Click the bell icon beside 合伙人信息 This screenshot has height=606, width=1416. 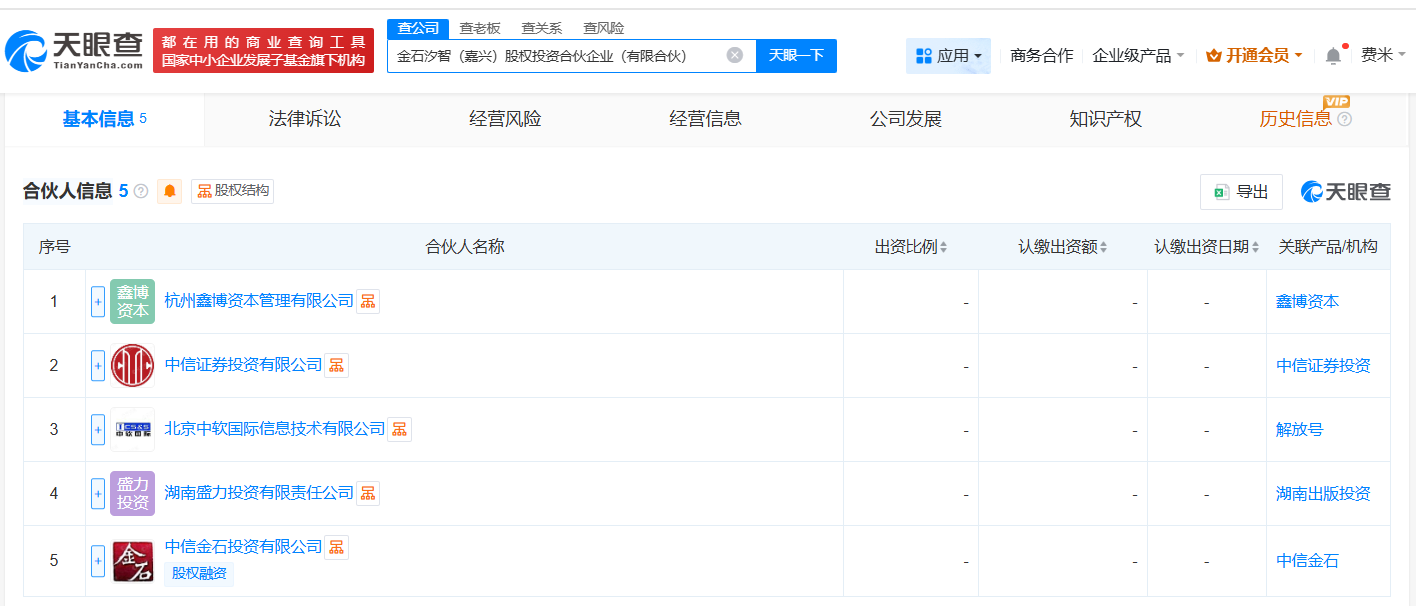(x=169, y=191)
